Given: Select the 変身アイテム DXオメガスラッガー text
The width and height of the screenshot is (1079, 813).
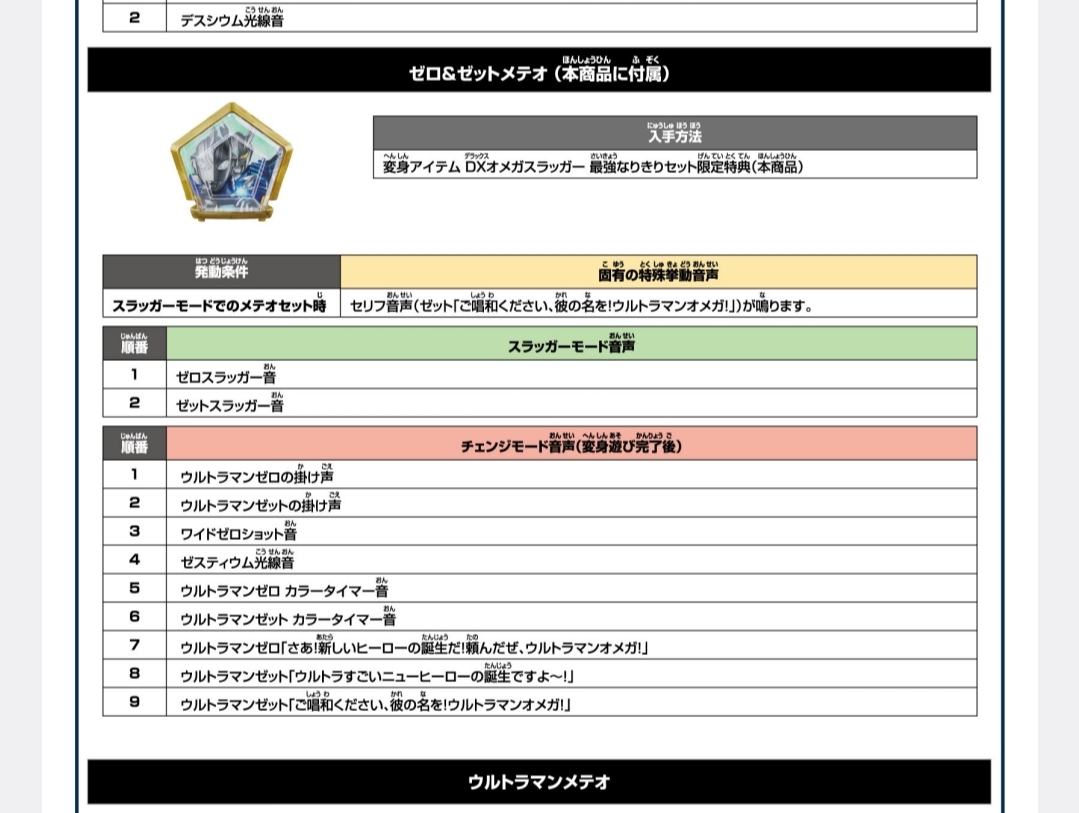Looking at the screenshot, I should click(484, 166).
